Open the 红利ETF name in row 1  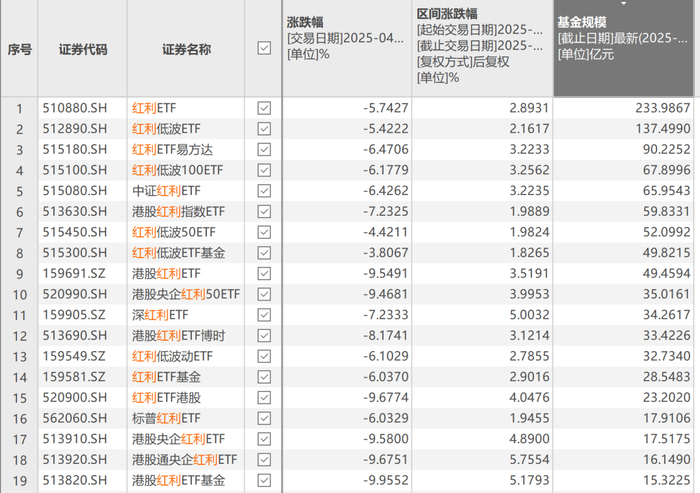pyautogui.click(x=154, y=108)
